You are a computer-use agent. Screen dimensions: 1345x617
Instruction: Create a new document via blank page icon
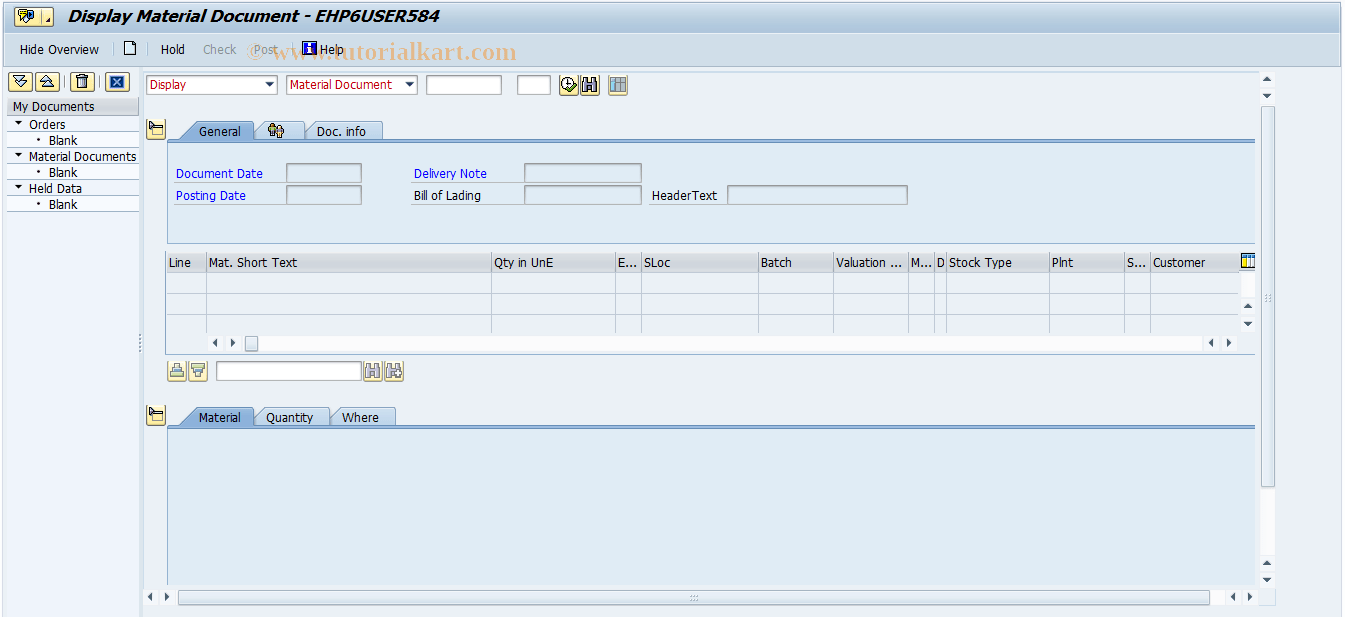[x=130, y=48]
